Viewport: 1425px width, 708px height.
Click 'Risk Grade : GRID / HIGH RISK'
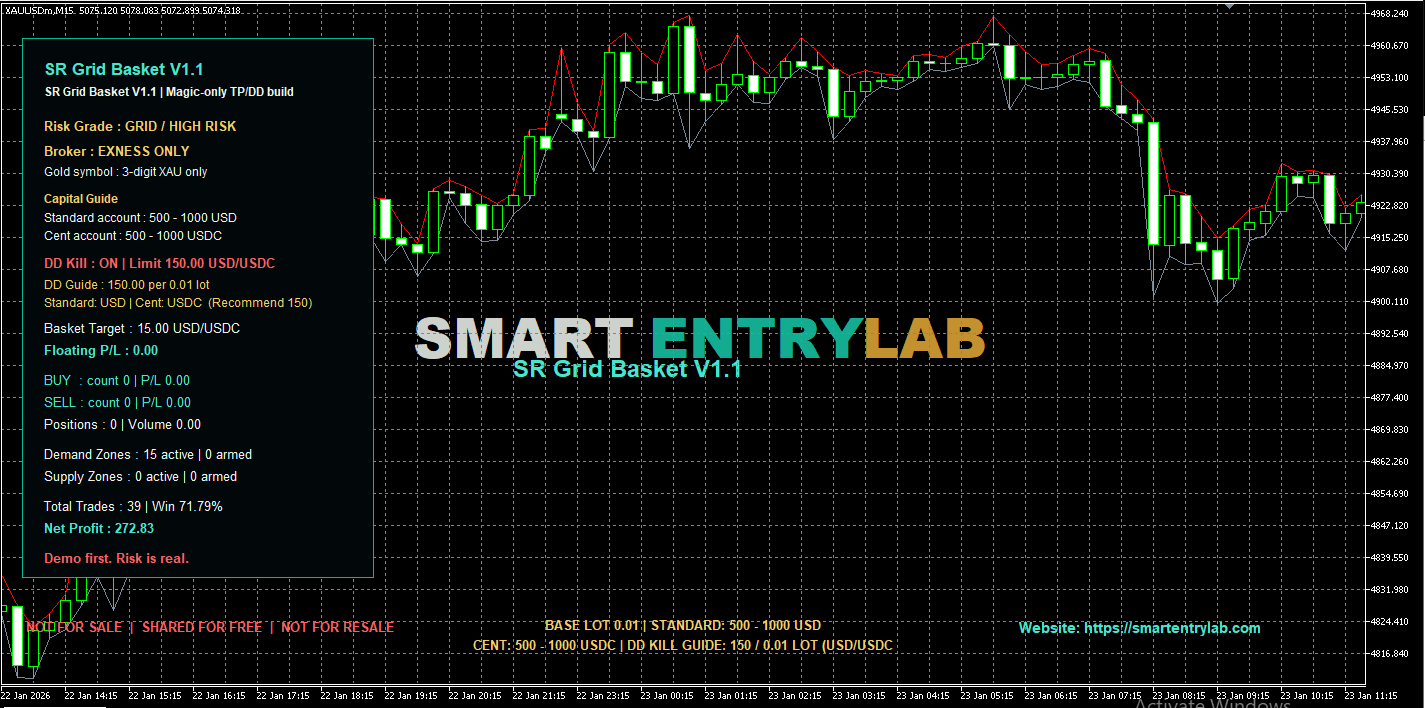140,127
